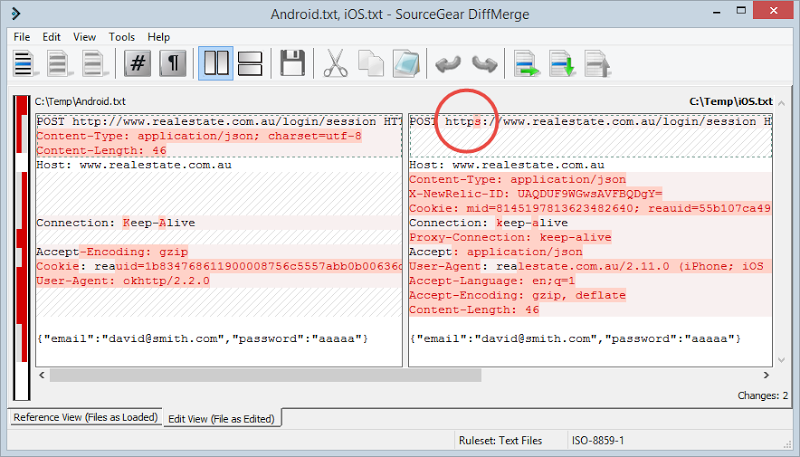Click 'Connection: keep-alive' in right pane
This screenshot has height=457, width=800.
[488, 223]
